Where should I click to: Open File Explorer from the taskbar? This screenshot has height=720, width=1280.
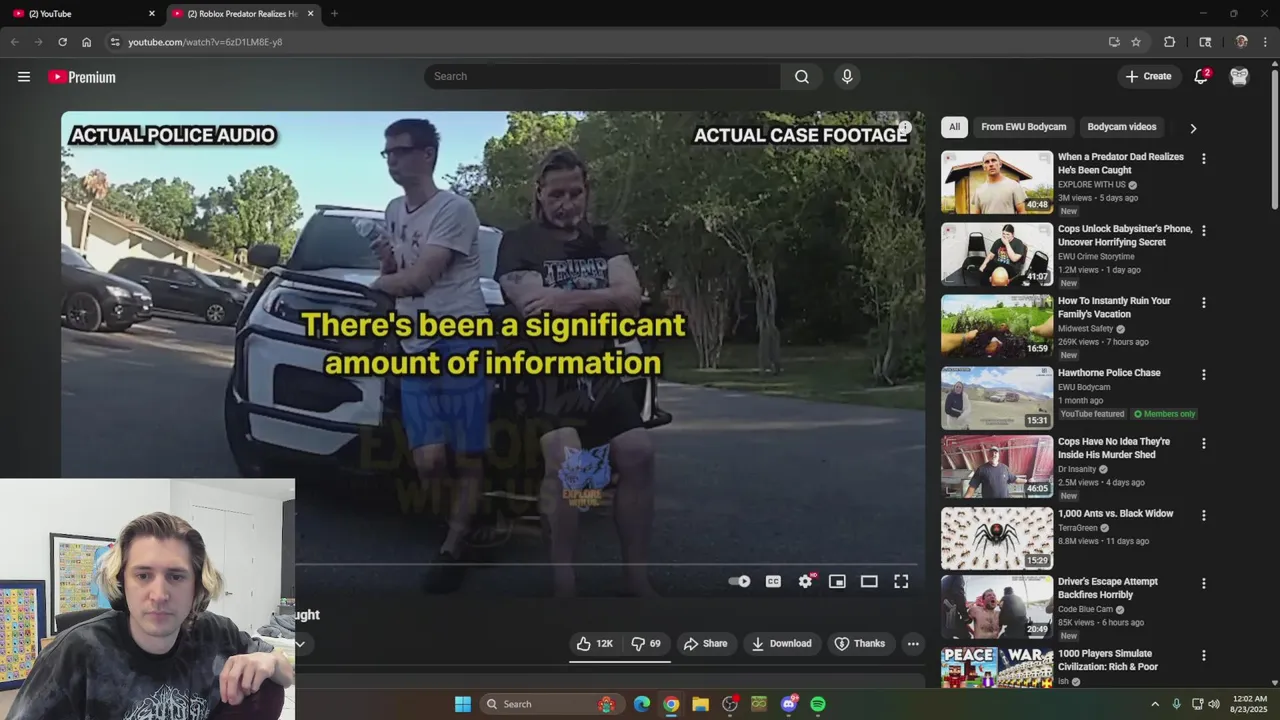click(700, 704)
